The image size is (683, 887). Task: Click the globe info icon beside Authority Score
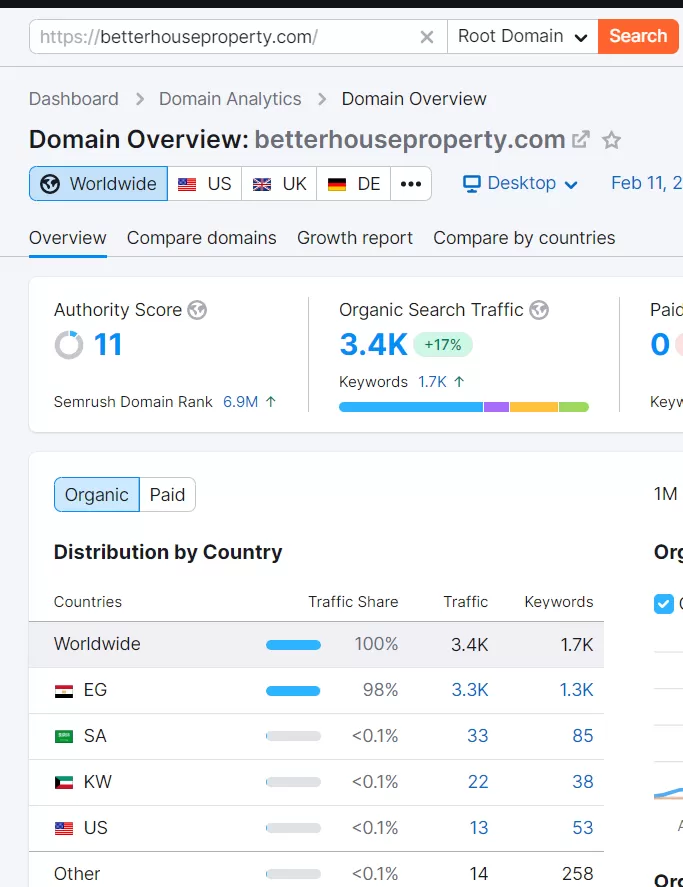click(x=197, y=310)
